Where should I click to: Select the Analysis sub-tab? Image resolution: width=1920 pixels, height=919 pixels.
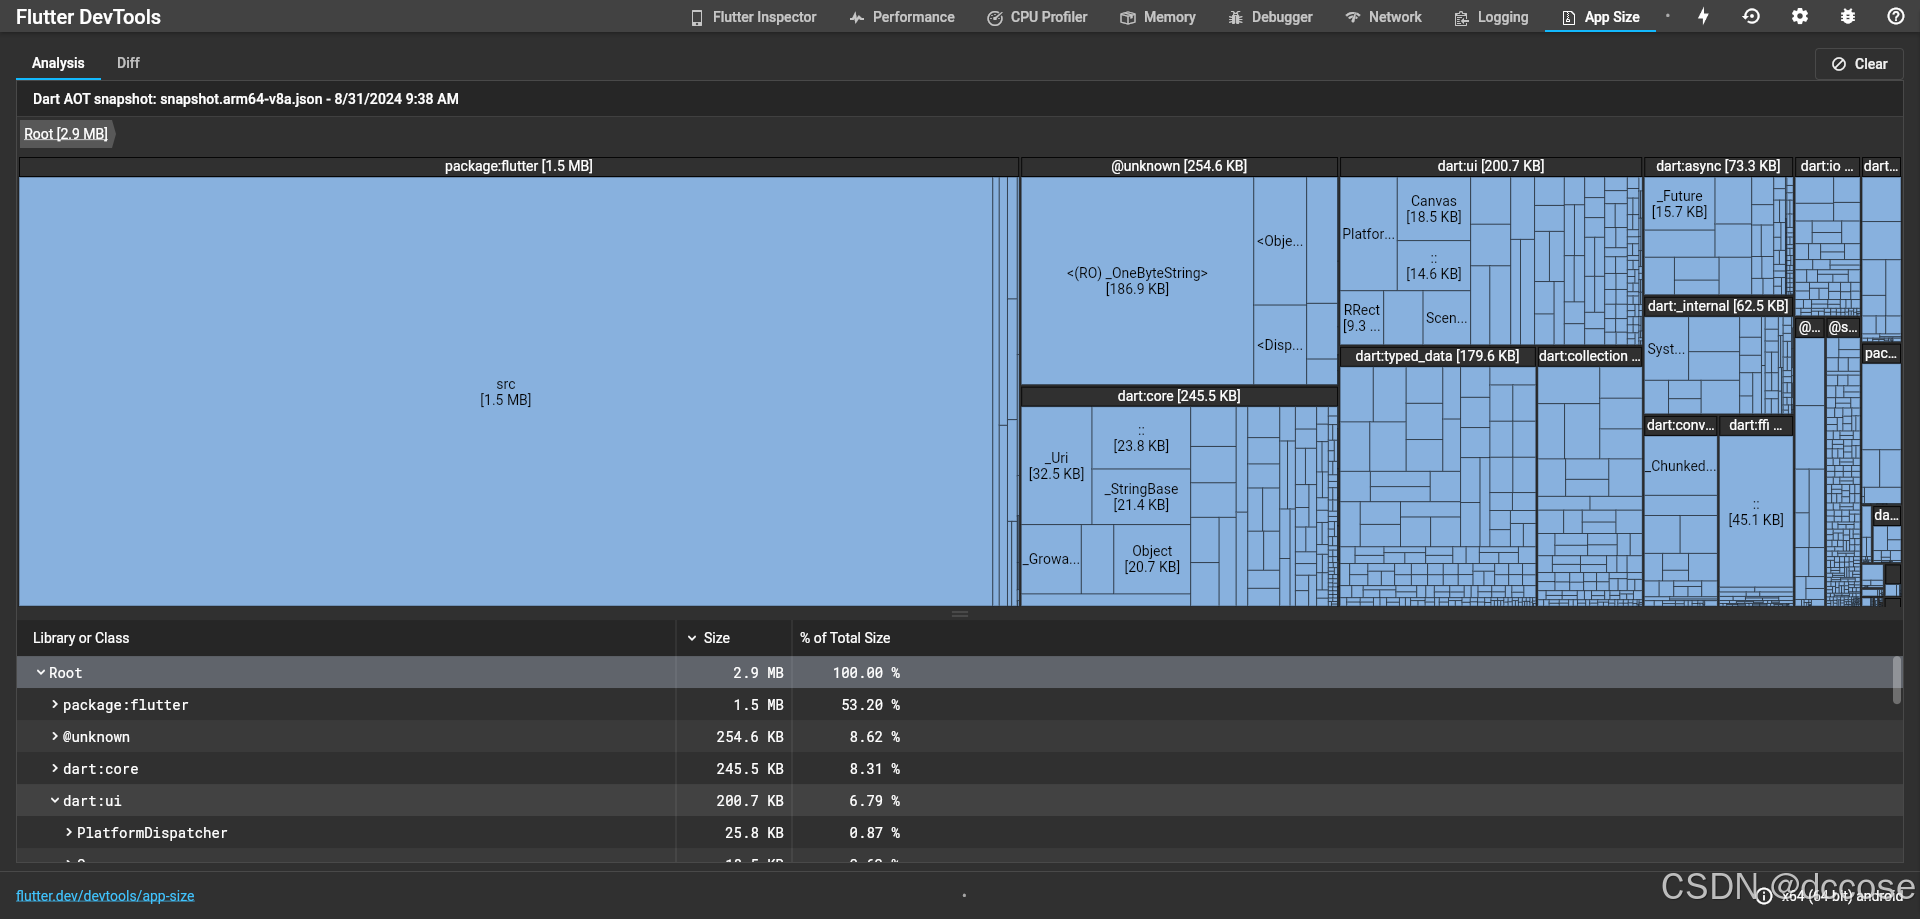click(58, 63)
